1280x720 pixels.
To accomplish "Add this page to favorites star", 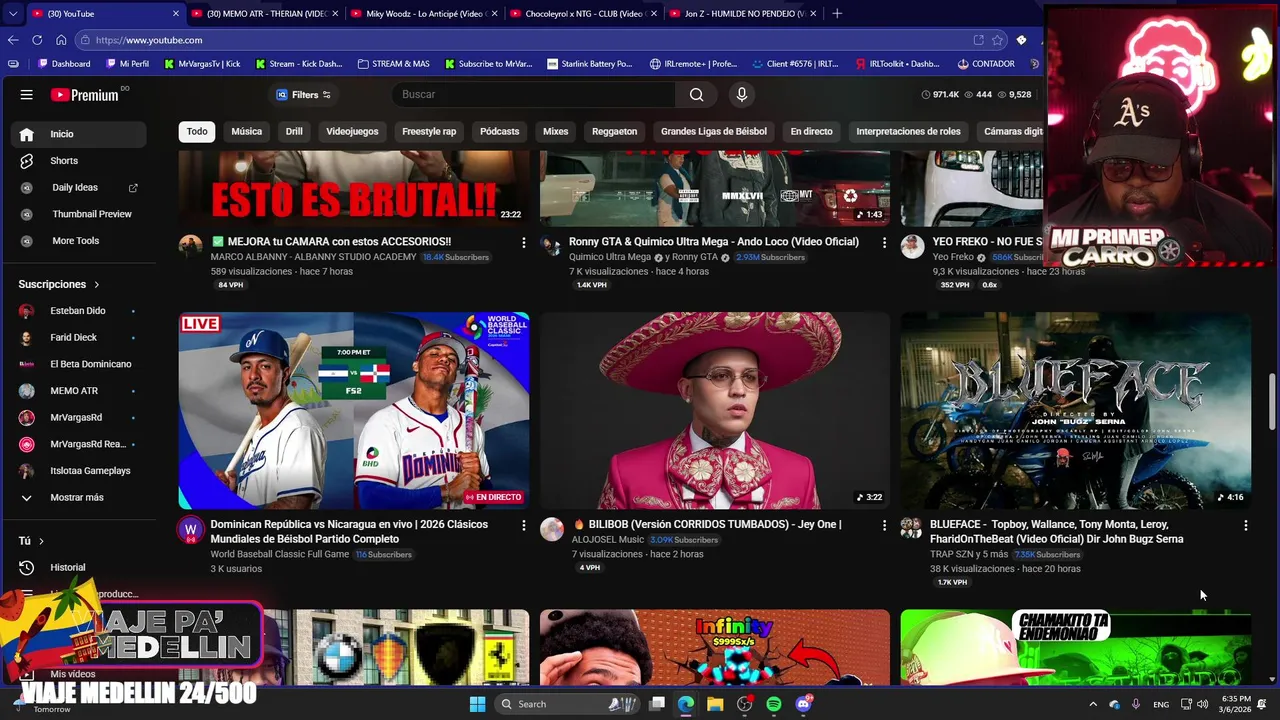I will pyautogui.click(x=997, y=40).
